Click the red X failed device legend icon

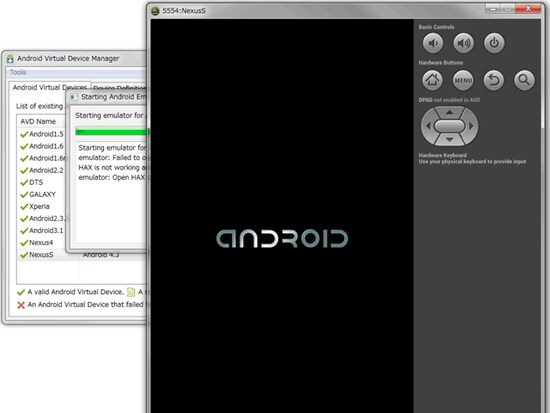pyautogui.click(x=21, y=305)
